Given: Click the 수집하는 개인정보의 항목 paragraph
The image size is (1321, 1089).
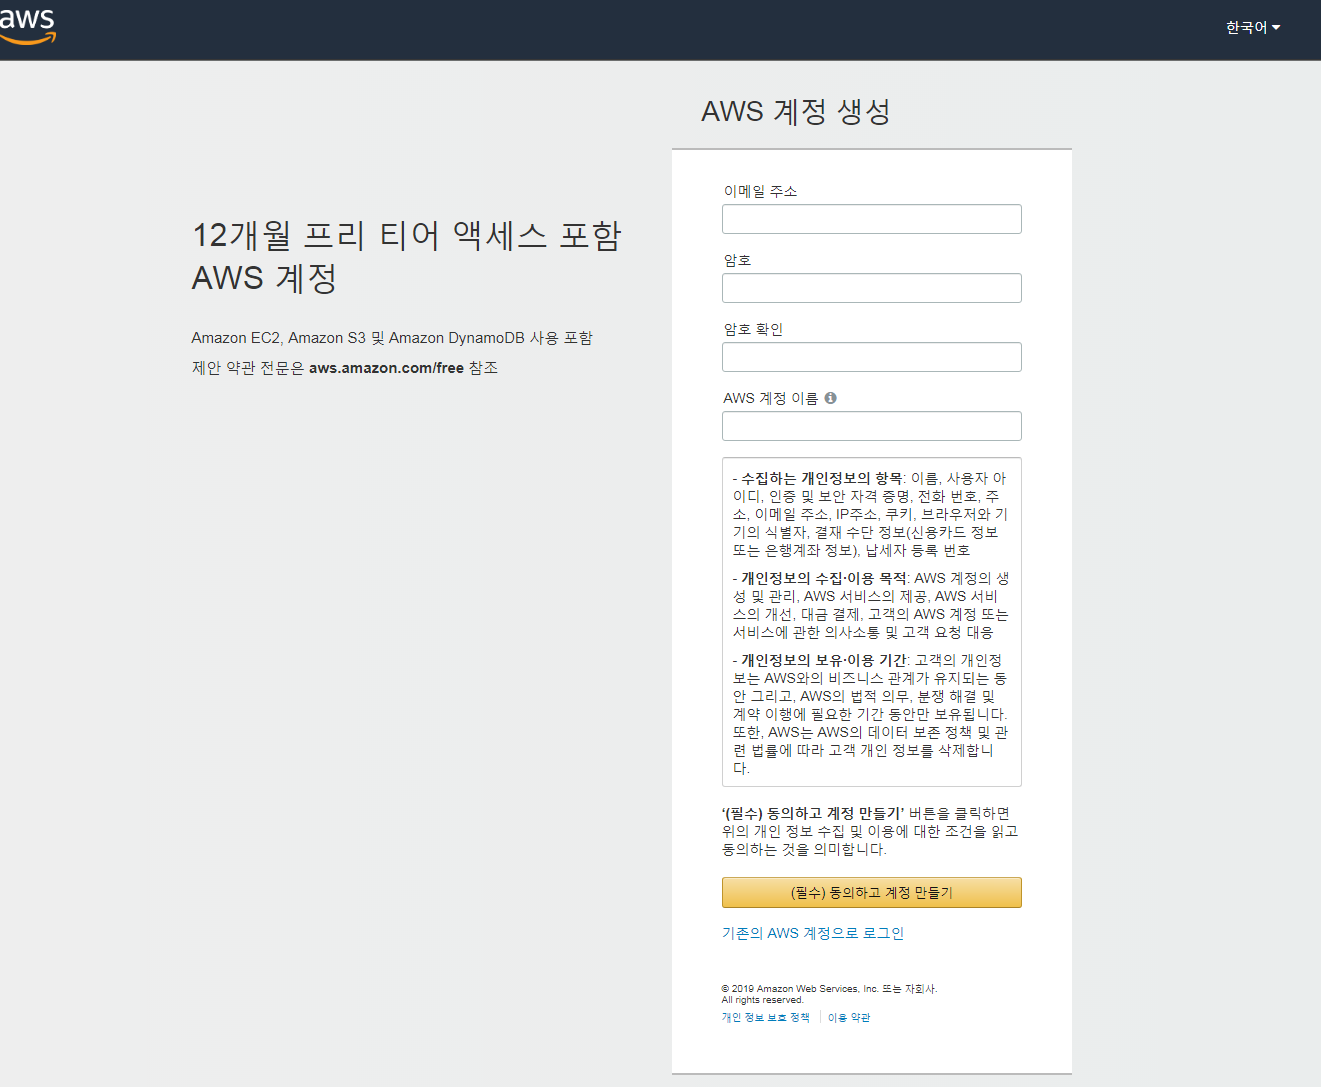Looking at the screenshot, I should [x=871, y=514].
